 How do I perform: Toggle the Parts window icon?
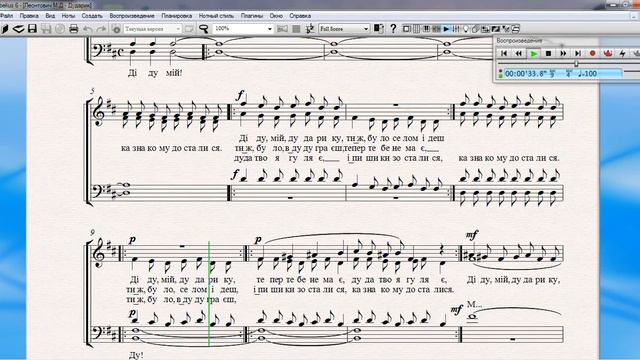tap(475, 29)
